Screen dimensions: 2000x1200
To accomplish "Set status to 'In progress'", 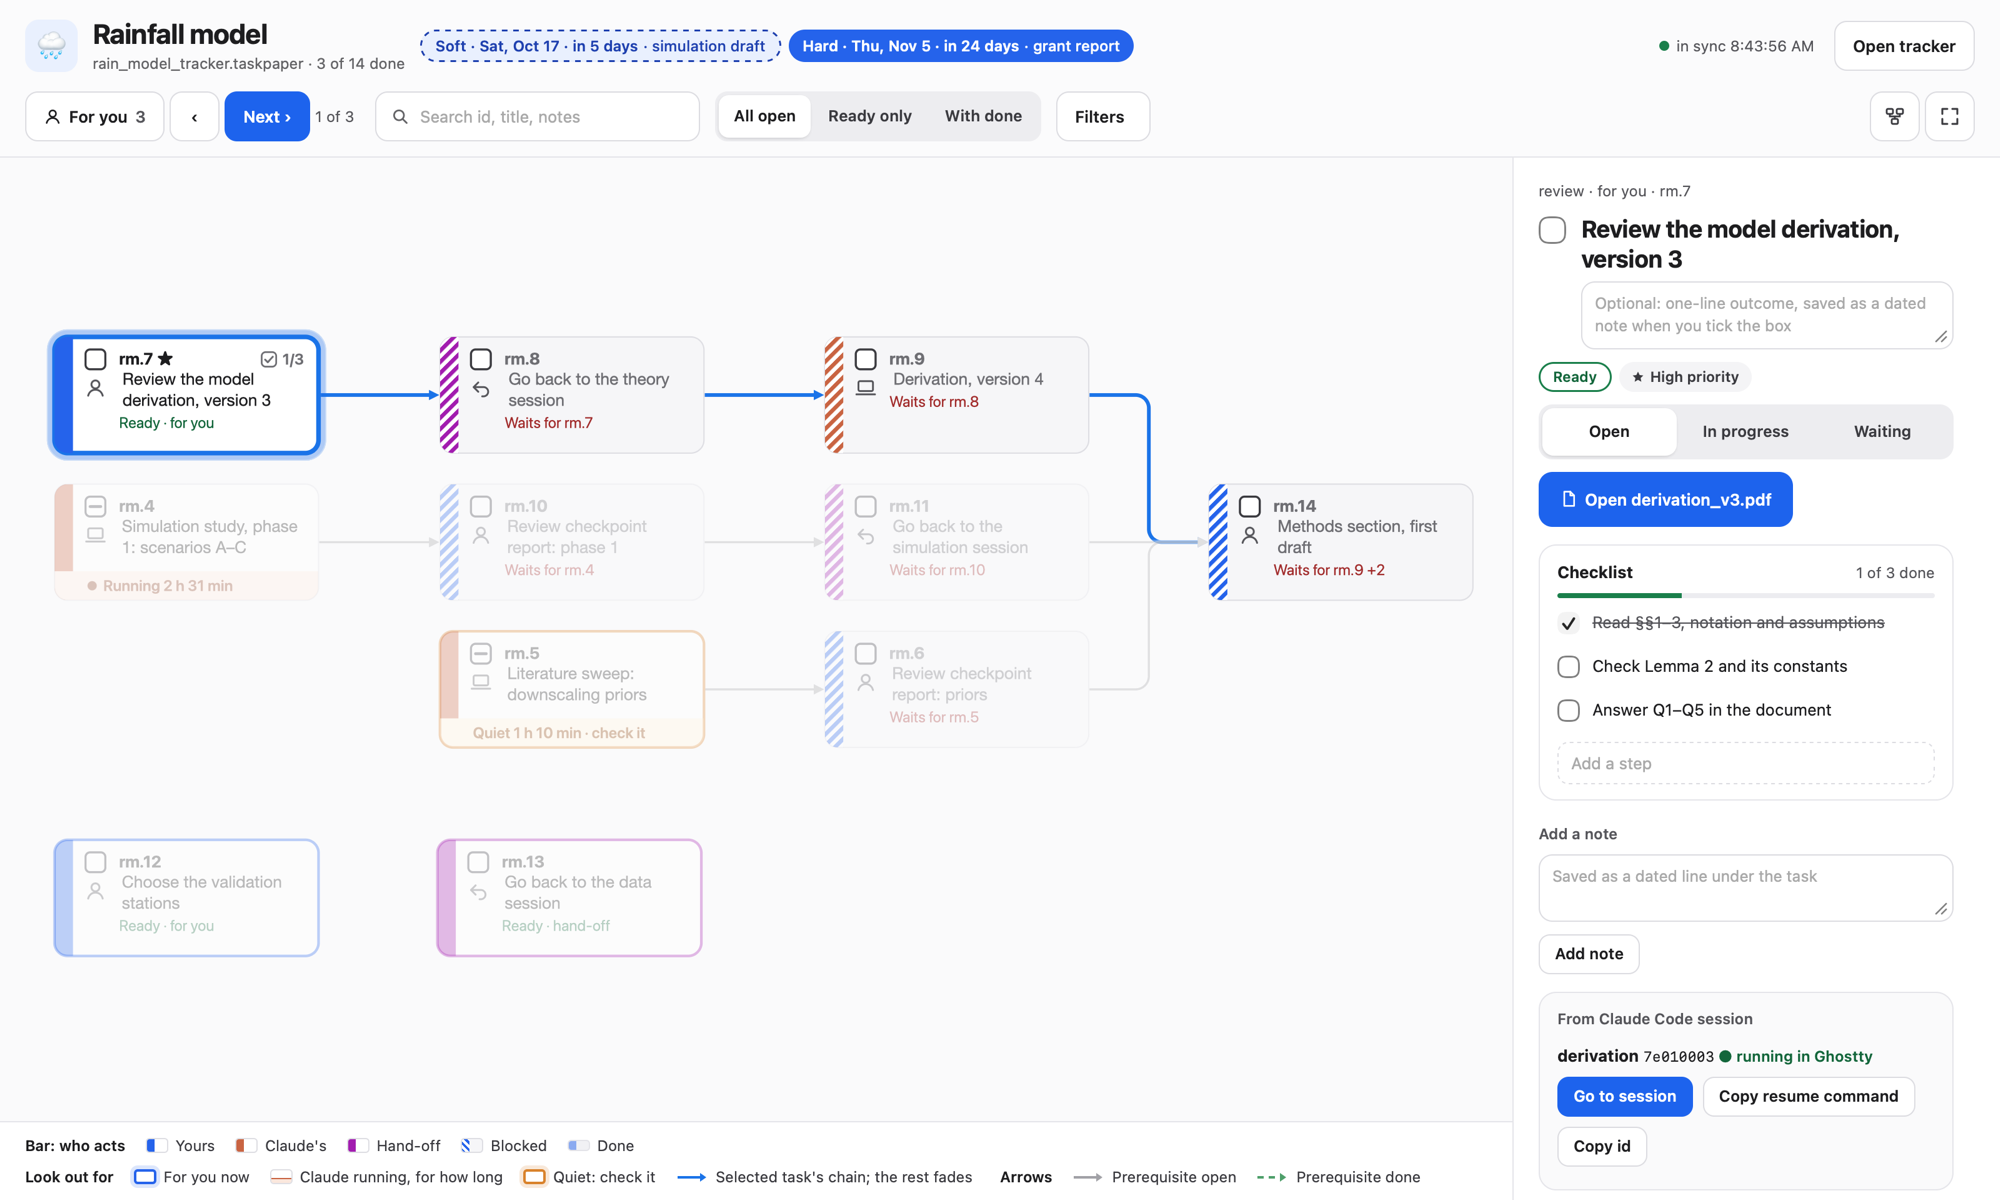I will pyautogui.click(x=1745, y=431).
